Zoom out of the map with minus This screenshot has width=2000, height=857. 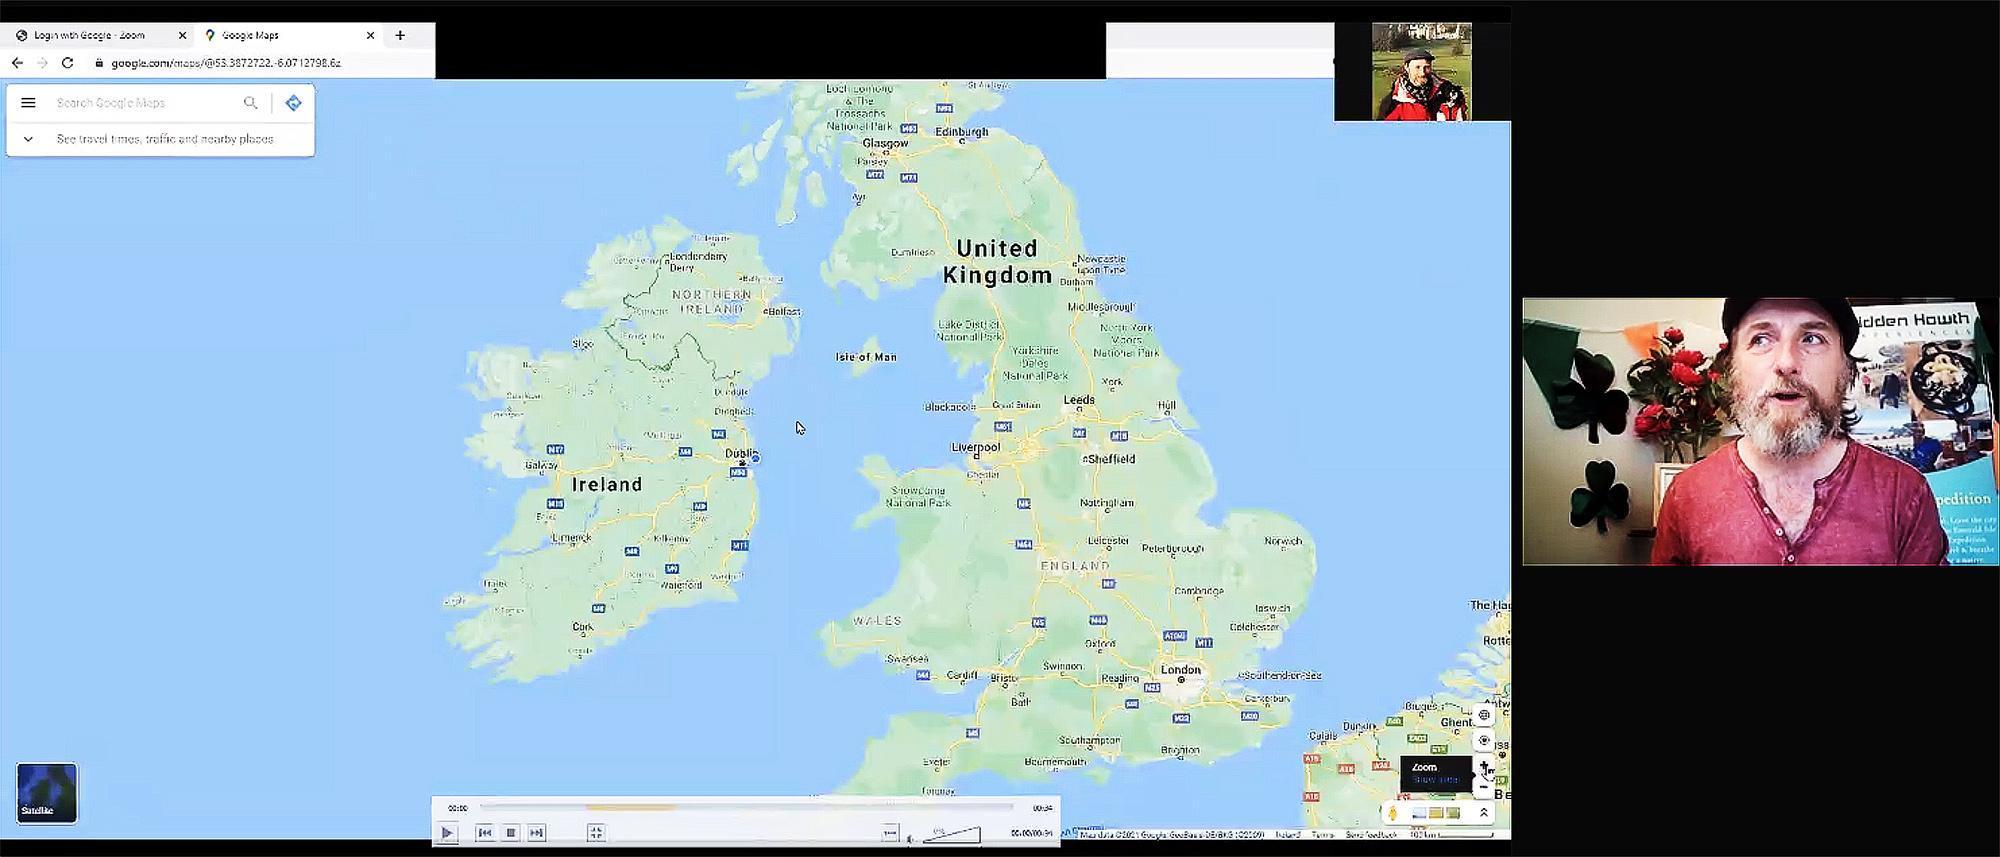click(1484, 787)
